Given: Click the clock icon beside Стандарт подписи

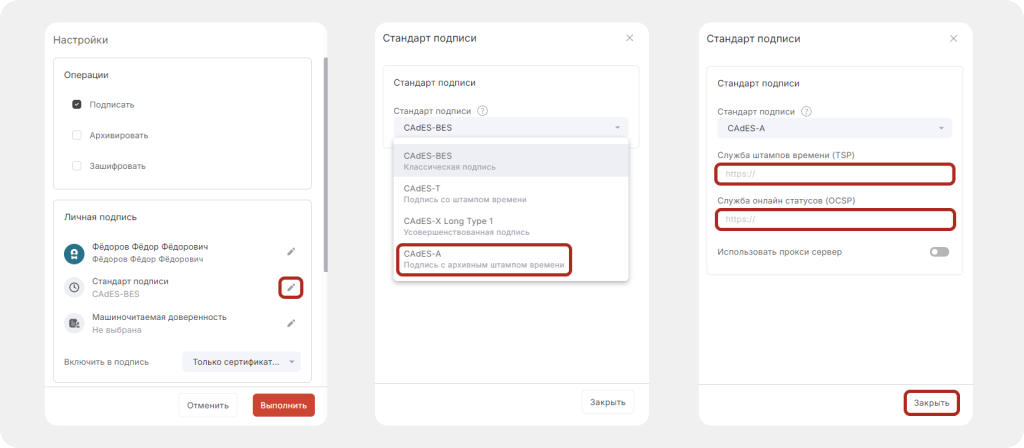Looking at the screenshot, I should coord(73,288).
